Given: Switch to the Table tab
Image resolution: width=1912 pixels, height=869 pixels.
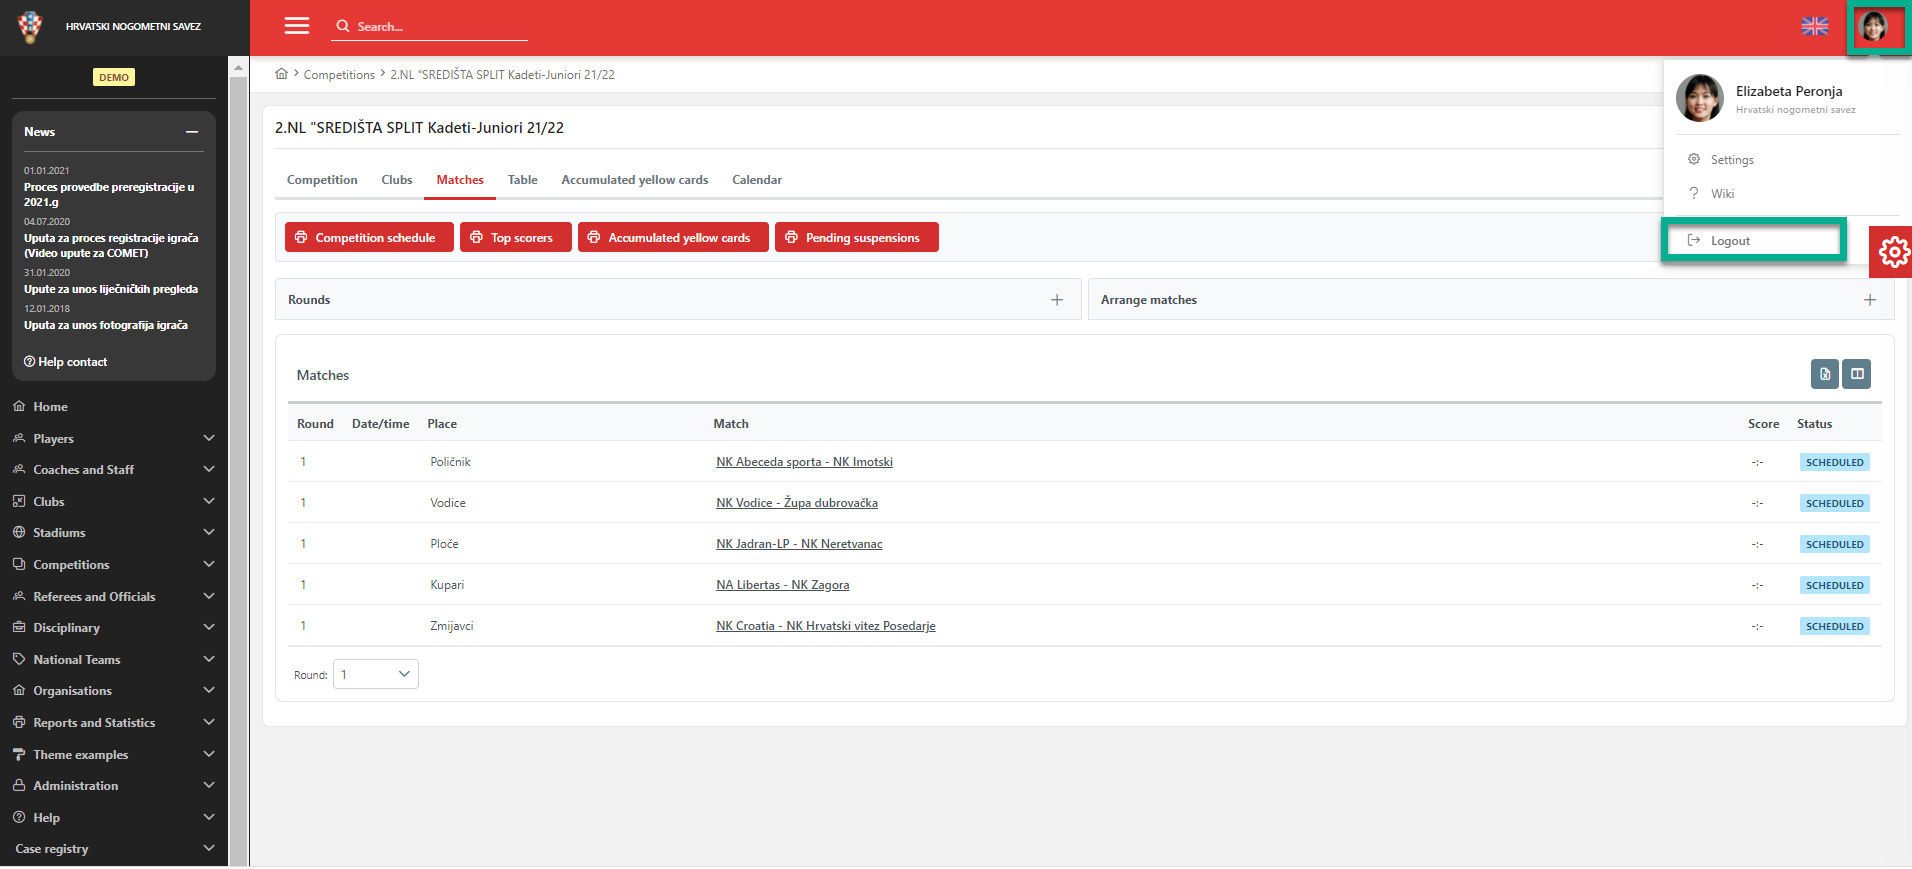Looking at the screenshot, I should click(x=522, y=180).
